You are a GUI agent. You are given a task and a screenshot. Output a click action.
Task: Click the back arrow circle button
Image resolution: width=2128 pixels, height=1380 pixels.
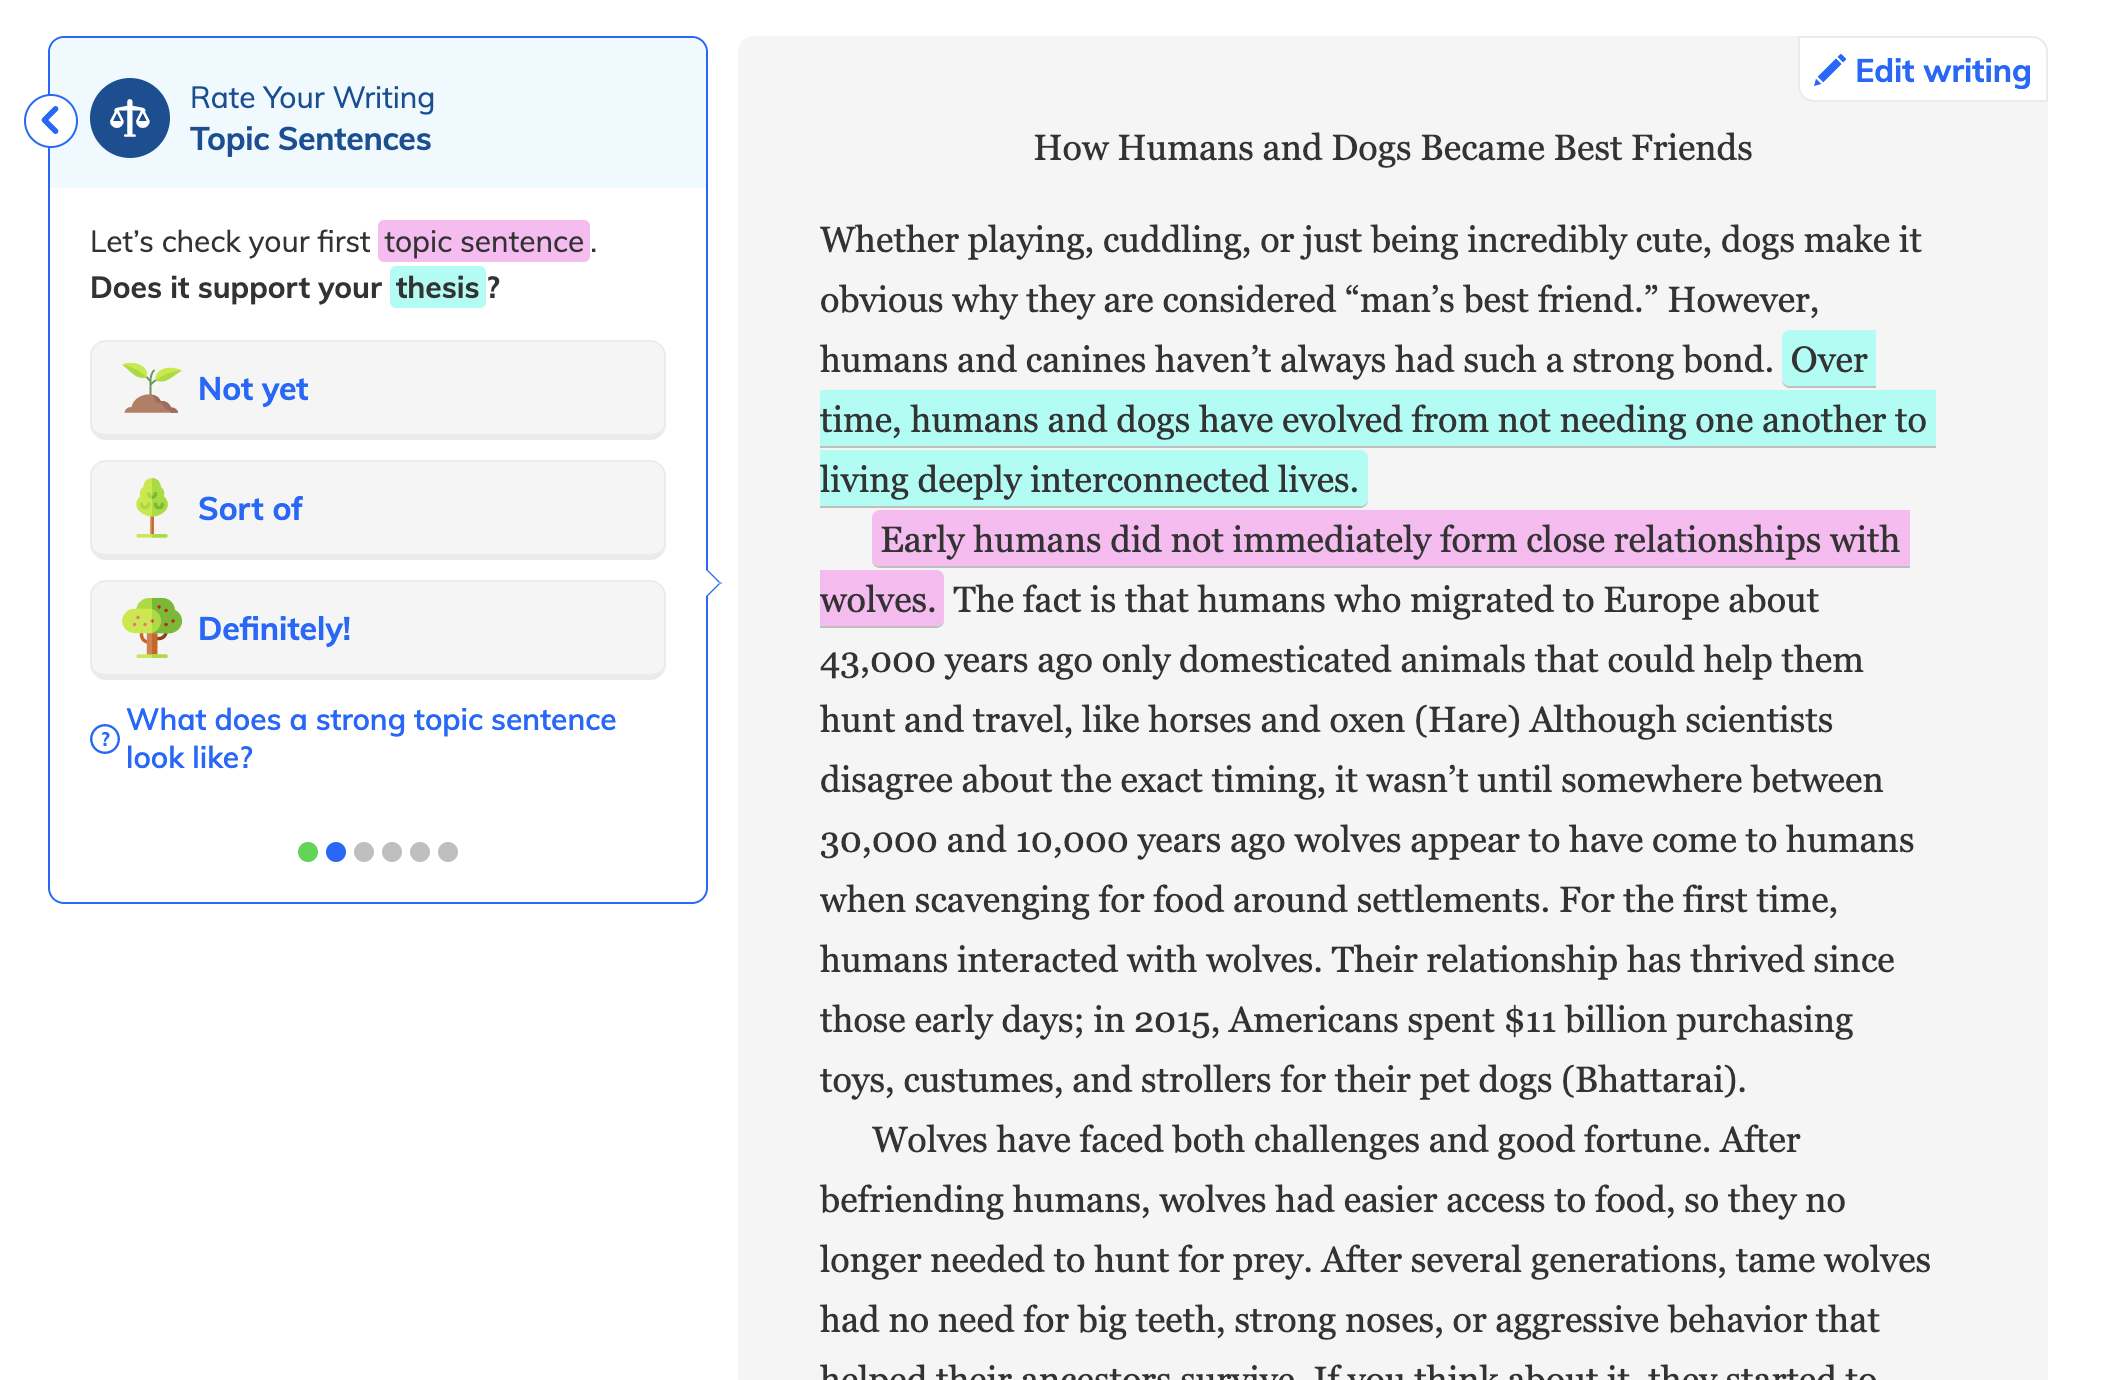tap(51, 121)
